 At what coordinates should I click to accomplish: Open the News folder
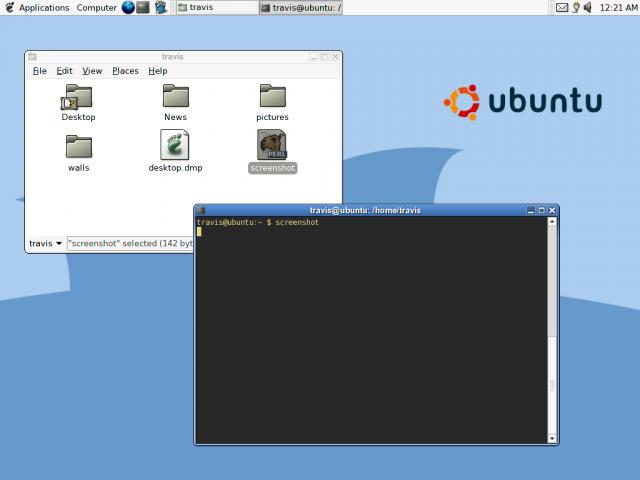pyautogui.click(x=176, y=96)
